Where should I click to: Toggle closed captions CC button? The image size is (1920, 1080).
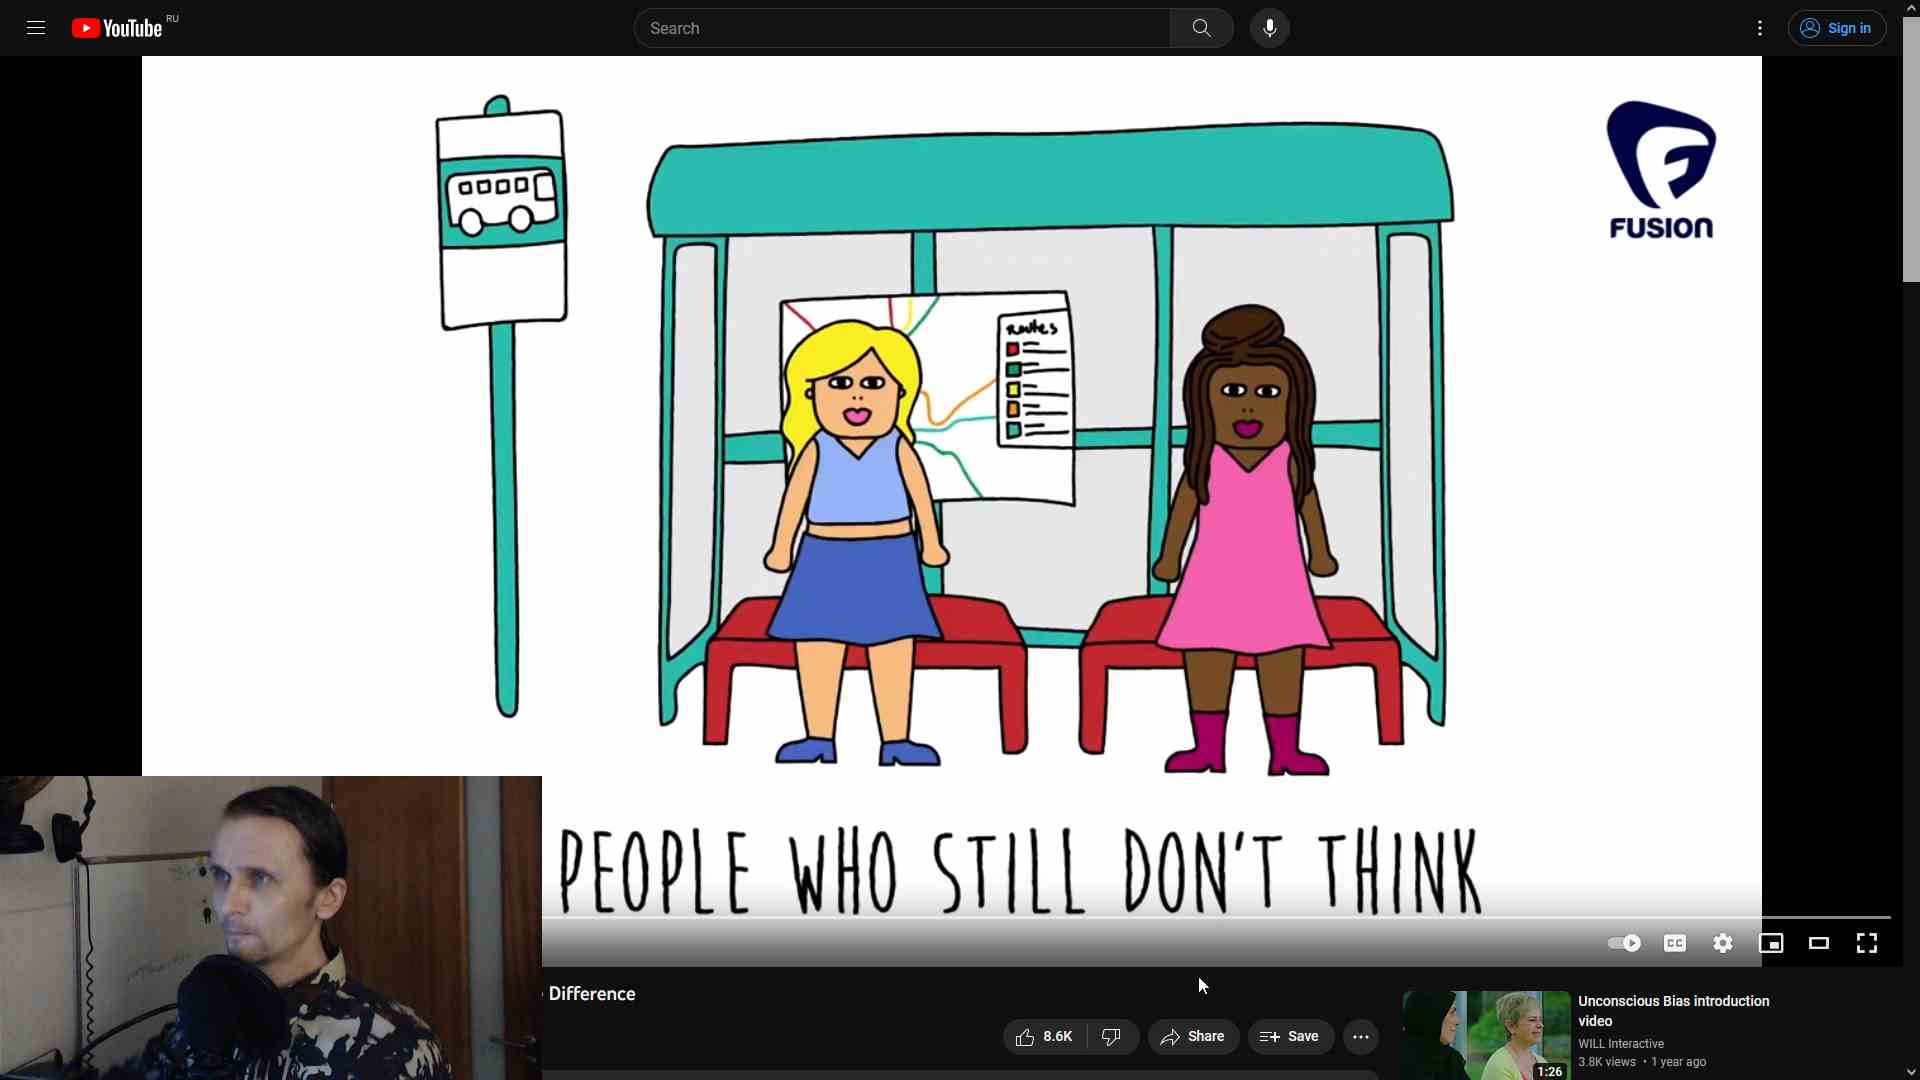click(x=1675, y=943)
